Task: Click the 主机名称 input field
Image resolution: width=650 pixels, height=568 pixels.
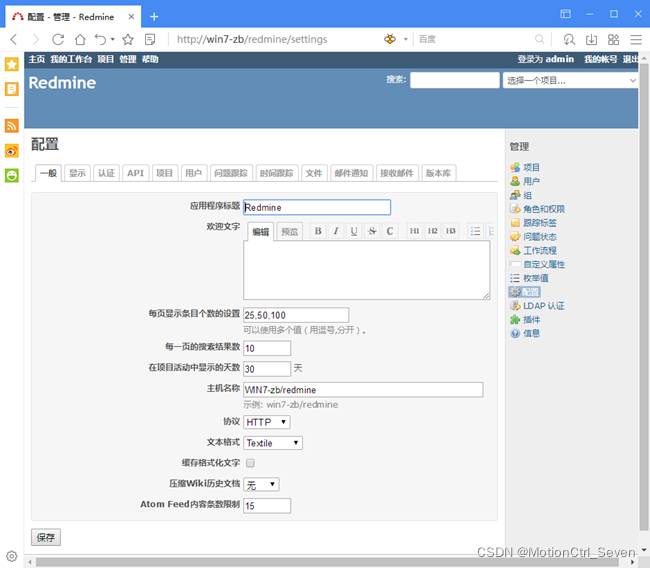Action: (363, 390)
